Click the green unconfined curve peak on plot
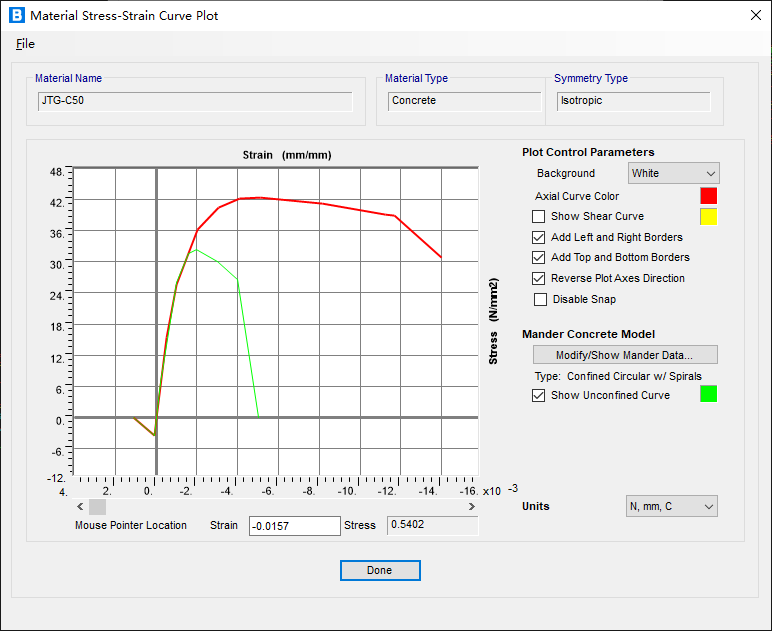The height and width of the screenshot is (631, 772). pyautogui.click(x=196, y=250)
